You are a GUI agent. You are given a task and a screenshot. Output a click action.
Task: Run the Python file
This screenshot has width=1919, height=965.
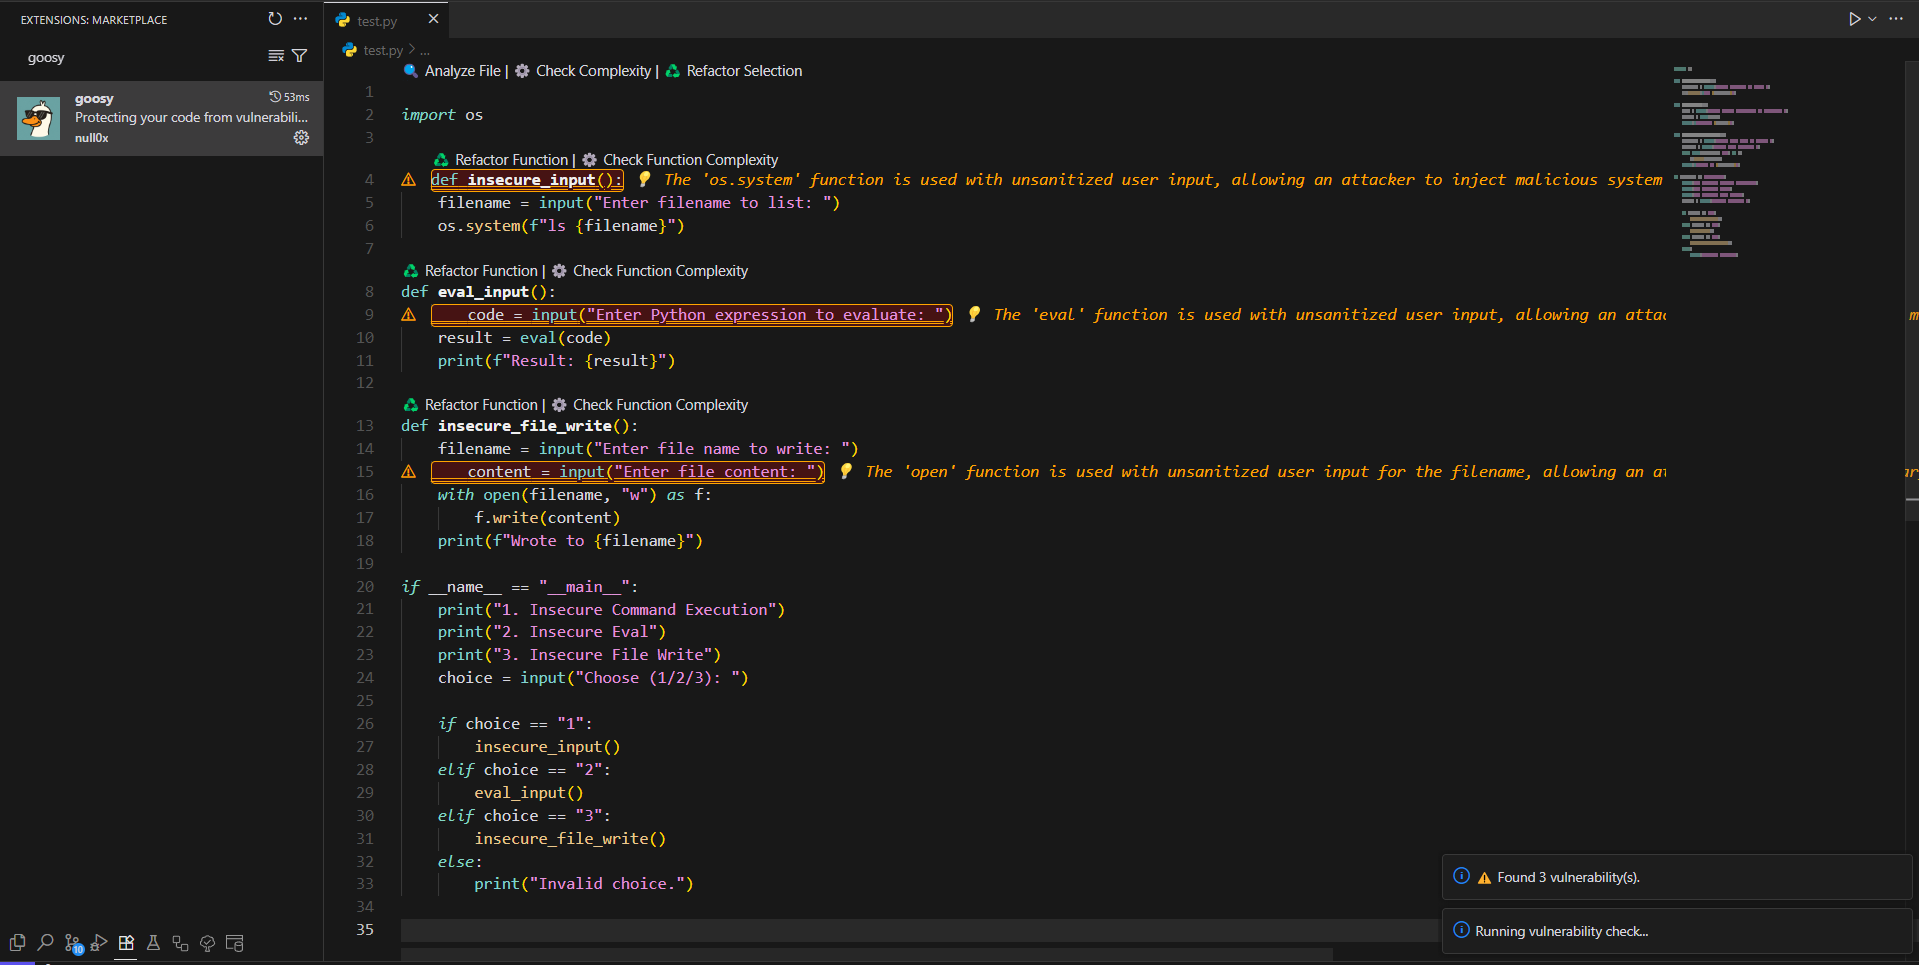(x=1854, y=19)
